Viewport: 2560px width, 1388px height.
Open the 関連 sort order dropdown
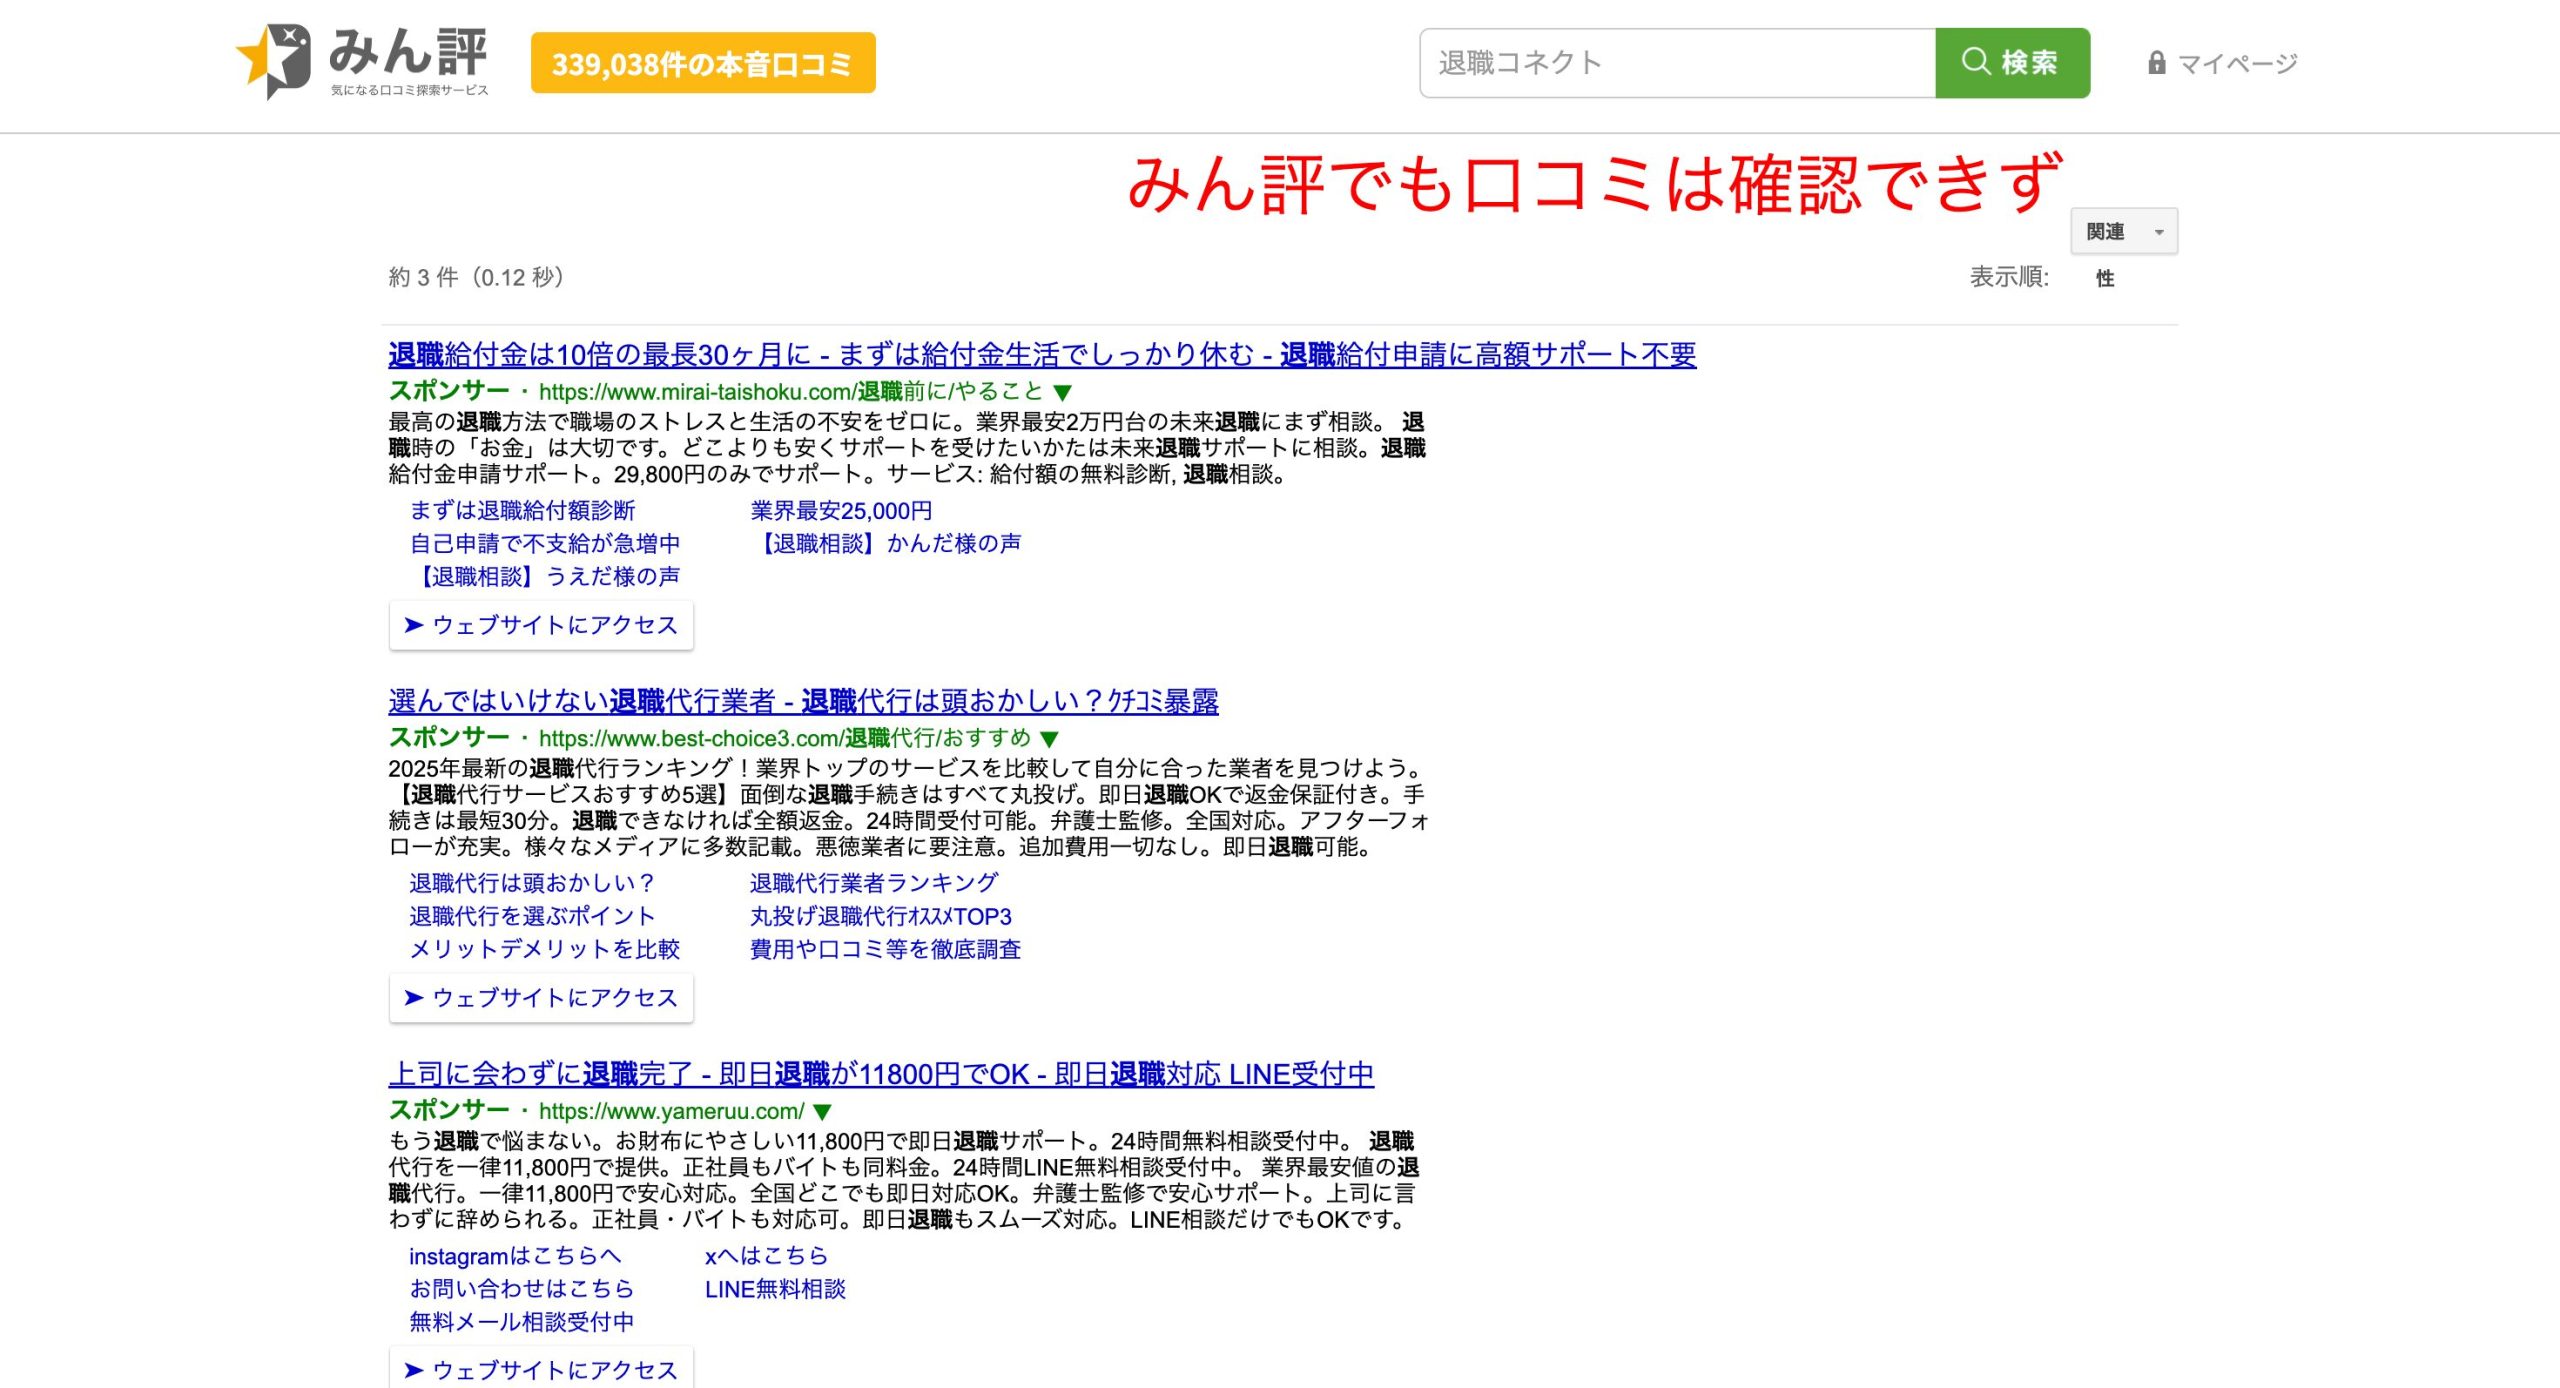(2124, 231)
